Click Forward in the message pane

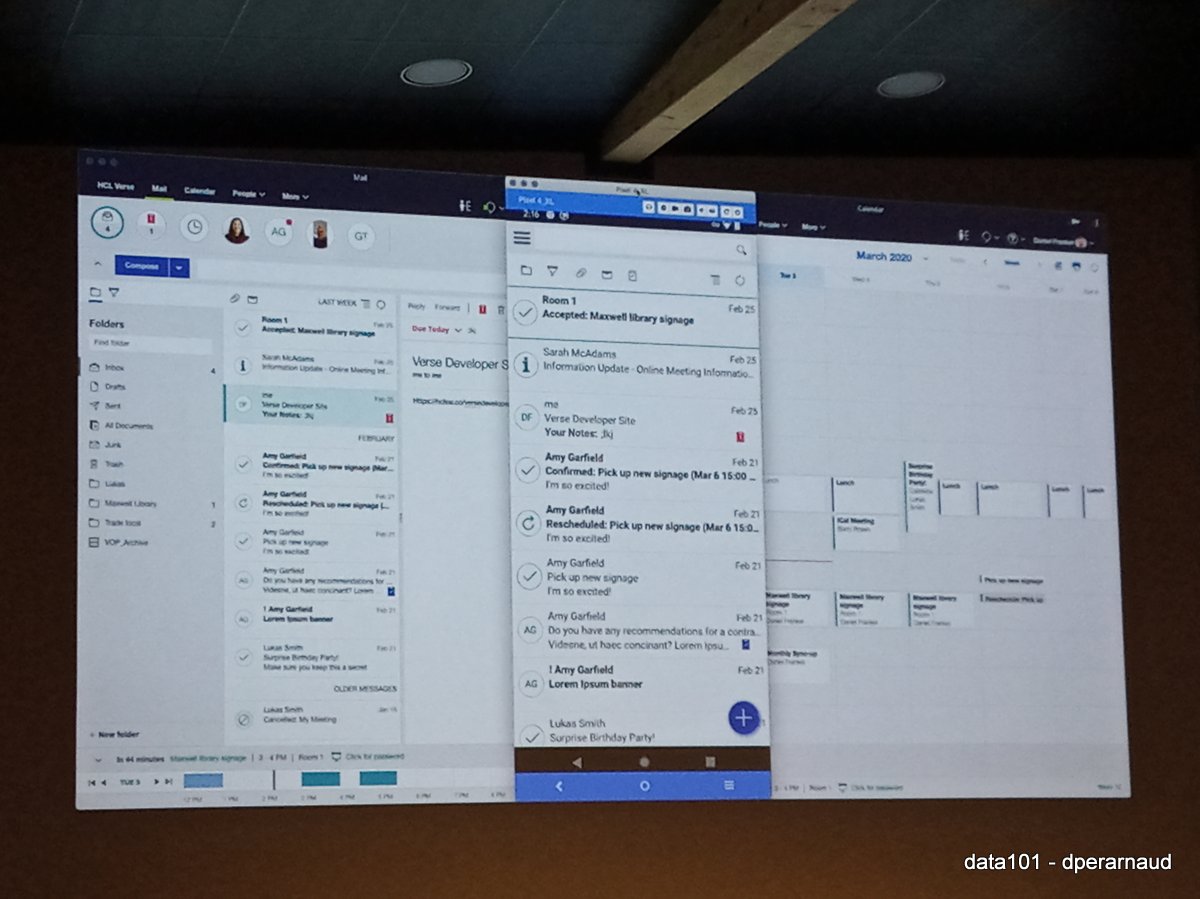[x=447, y=308]
